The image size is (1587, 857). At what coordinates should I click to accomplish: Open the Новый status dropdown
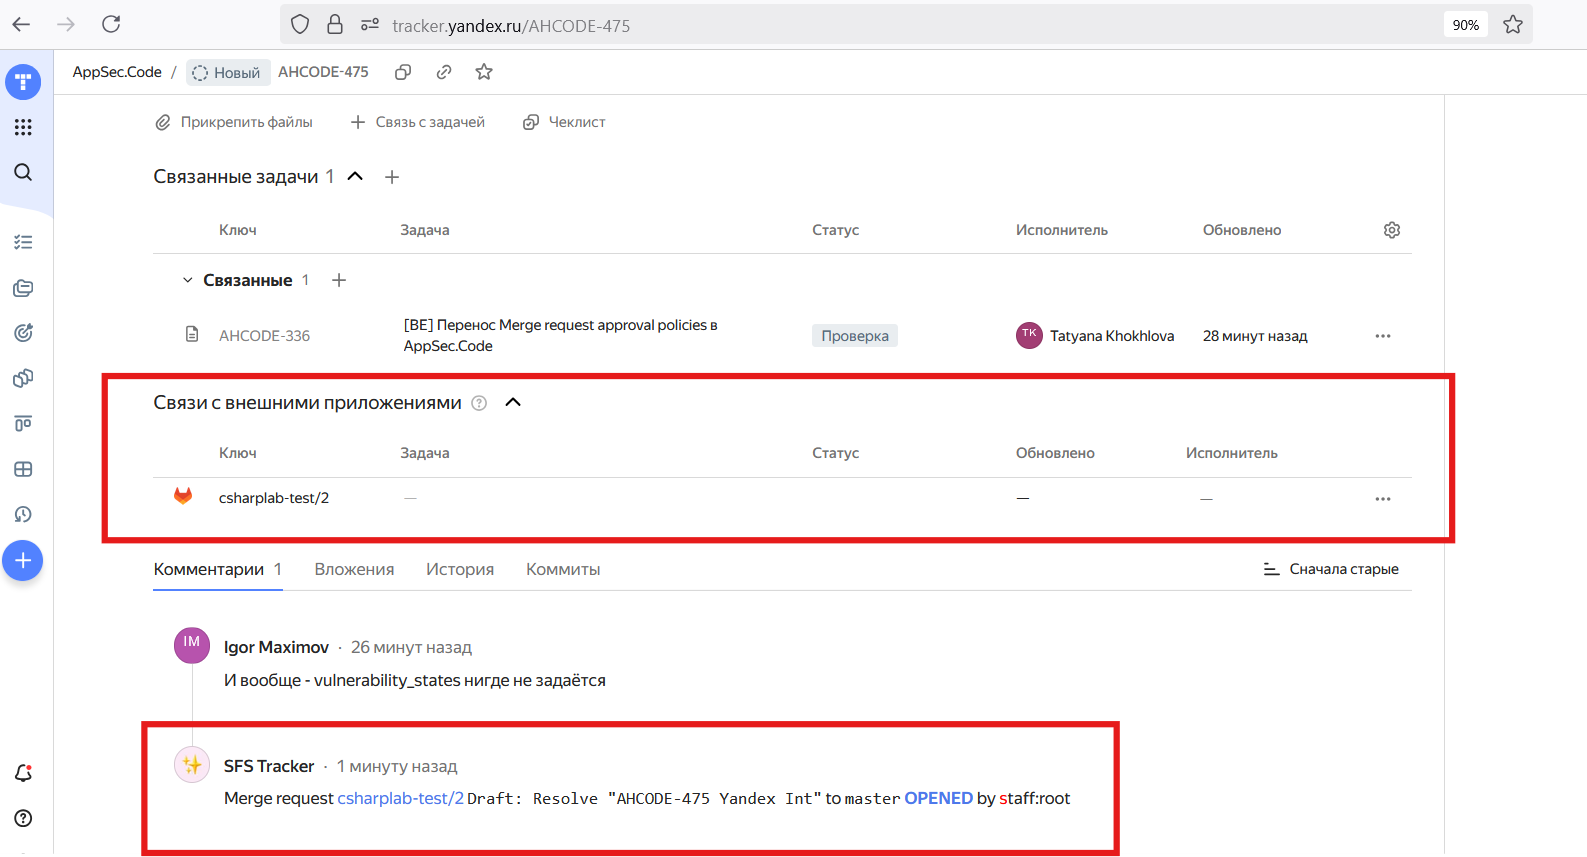[x=228, y=73]
